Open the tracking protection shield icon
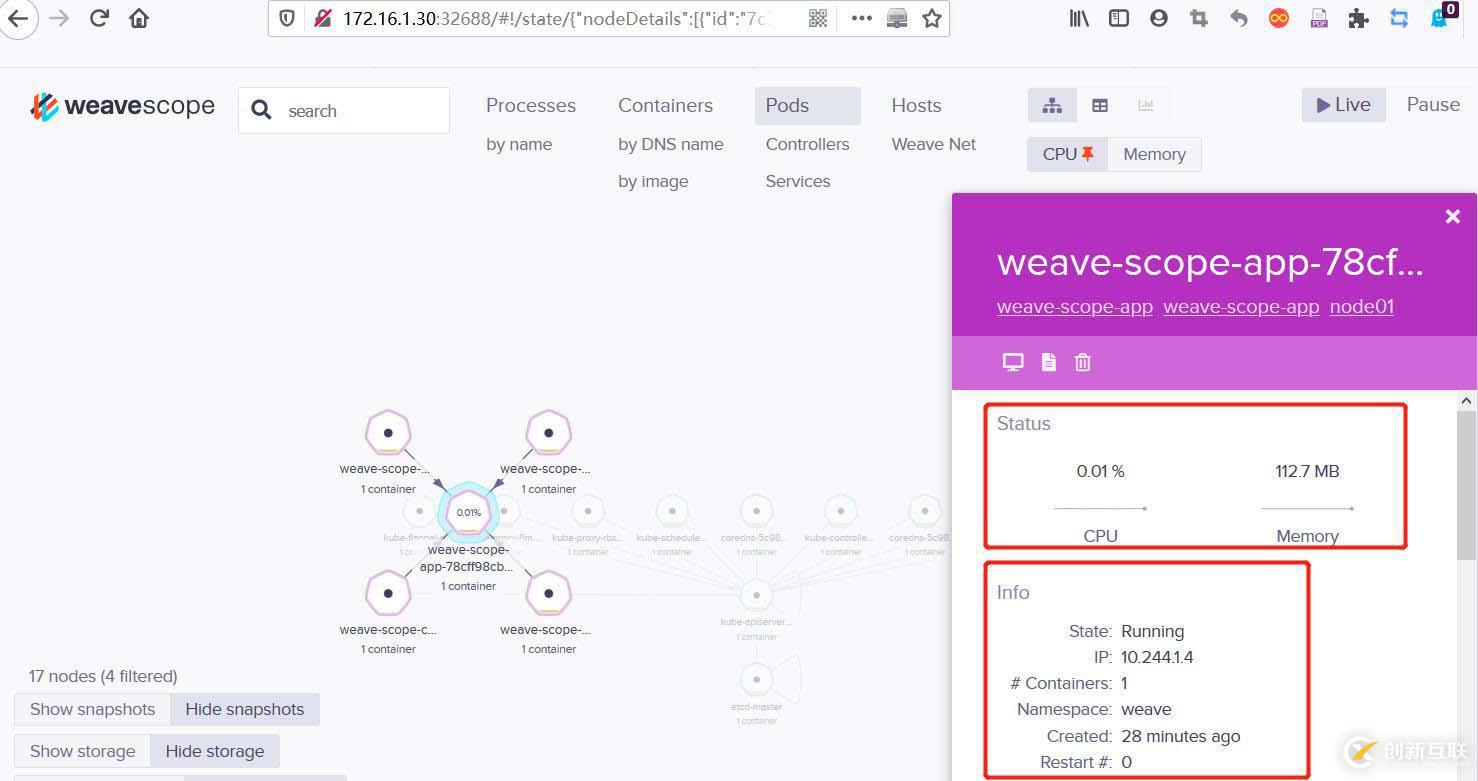 287,18
